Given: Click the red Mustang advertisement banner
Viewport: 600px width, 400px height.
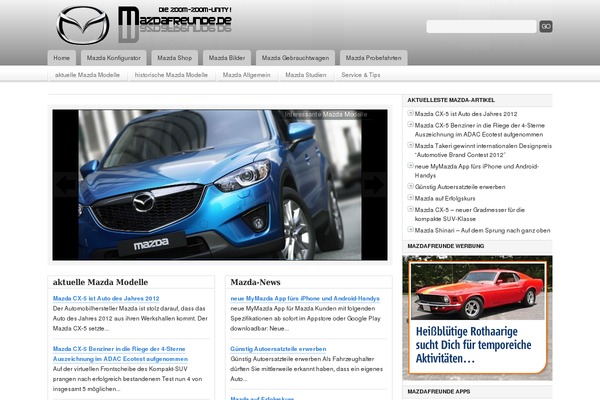Looking at the screenshot, I should [x=477, y=318].
